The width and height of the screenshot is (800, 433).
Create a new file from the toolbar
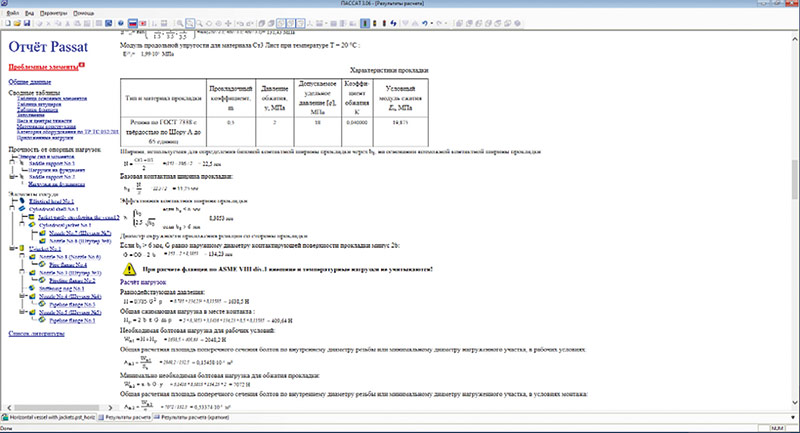pos(7,23)
